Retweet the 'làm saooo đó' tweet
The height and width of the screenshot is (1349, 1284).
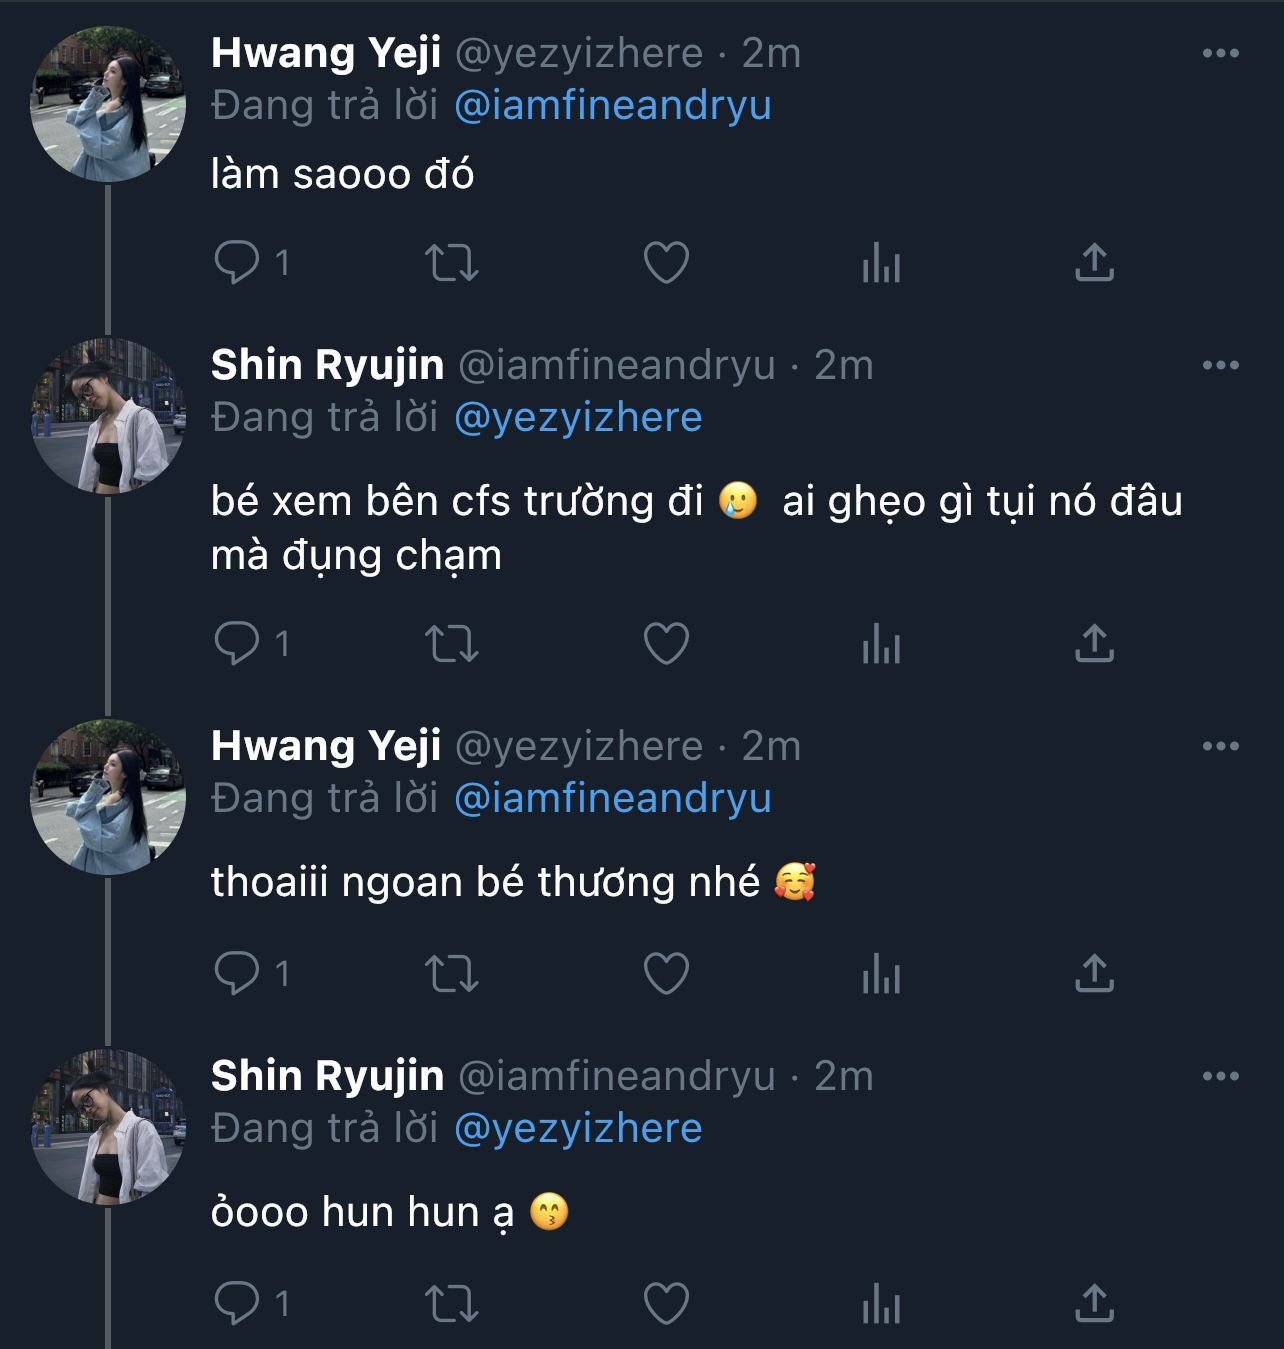click(x=452, y=263)
